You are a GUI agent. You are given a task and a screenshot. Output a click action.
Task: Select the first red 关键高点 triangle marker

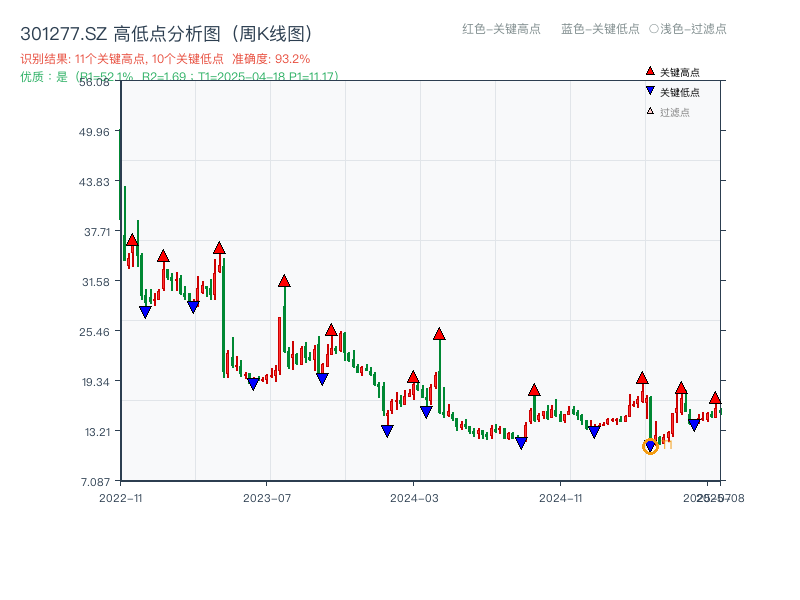[x=130, y=239]
